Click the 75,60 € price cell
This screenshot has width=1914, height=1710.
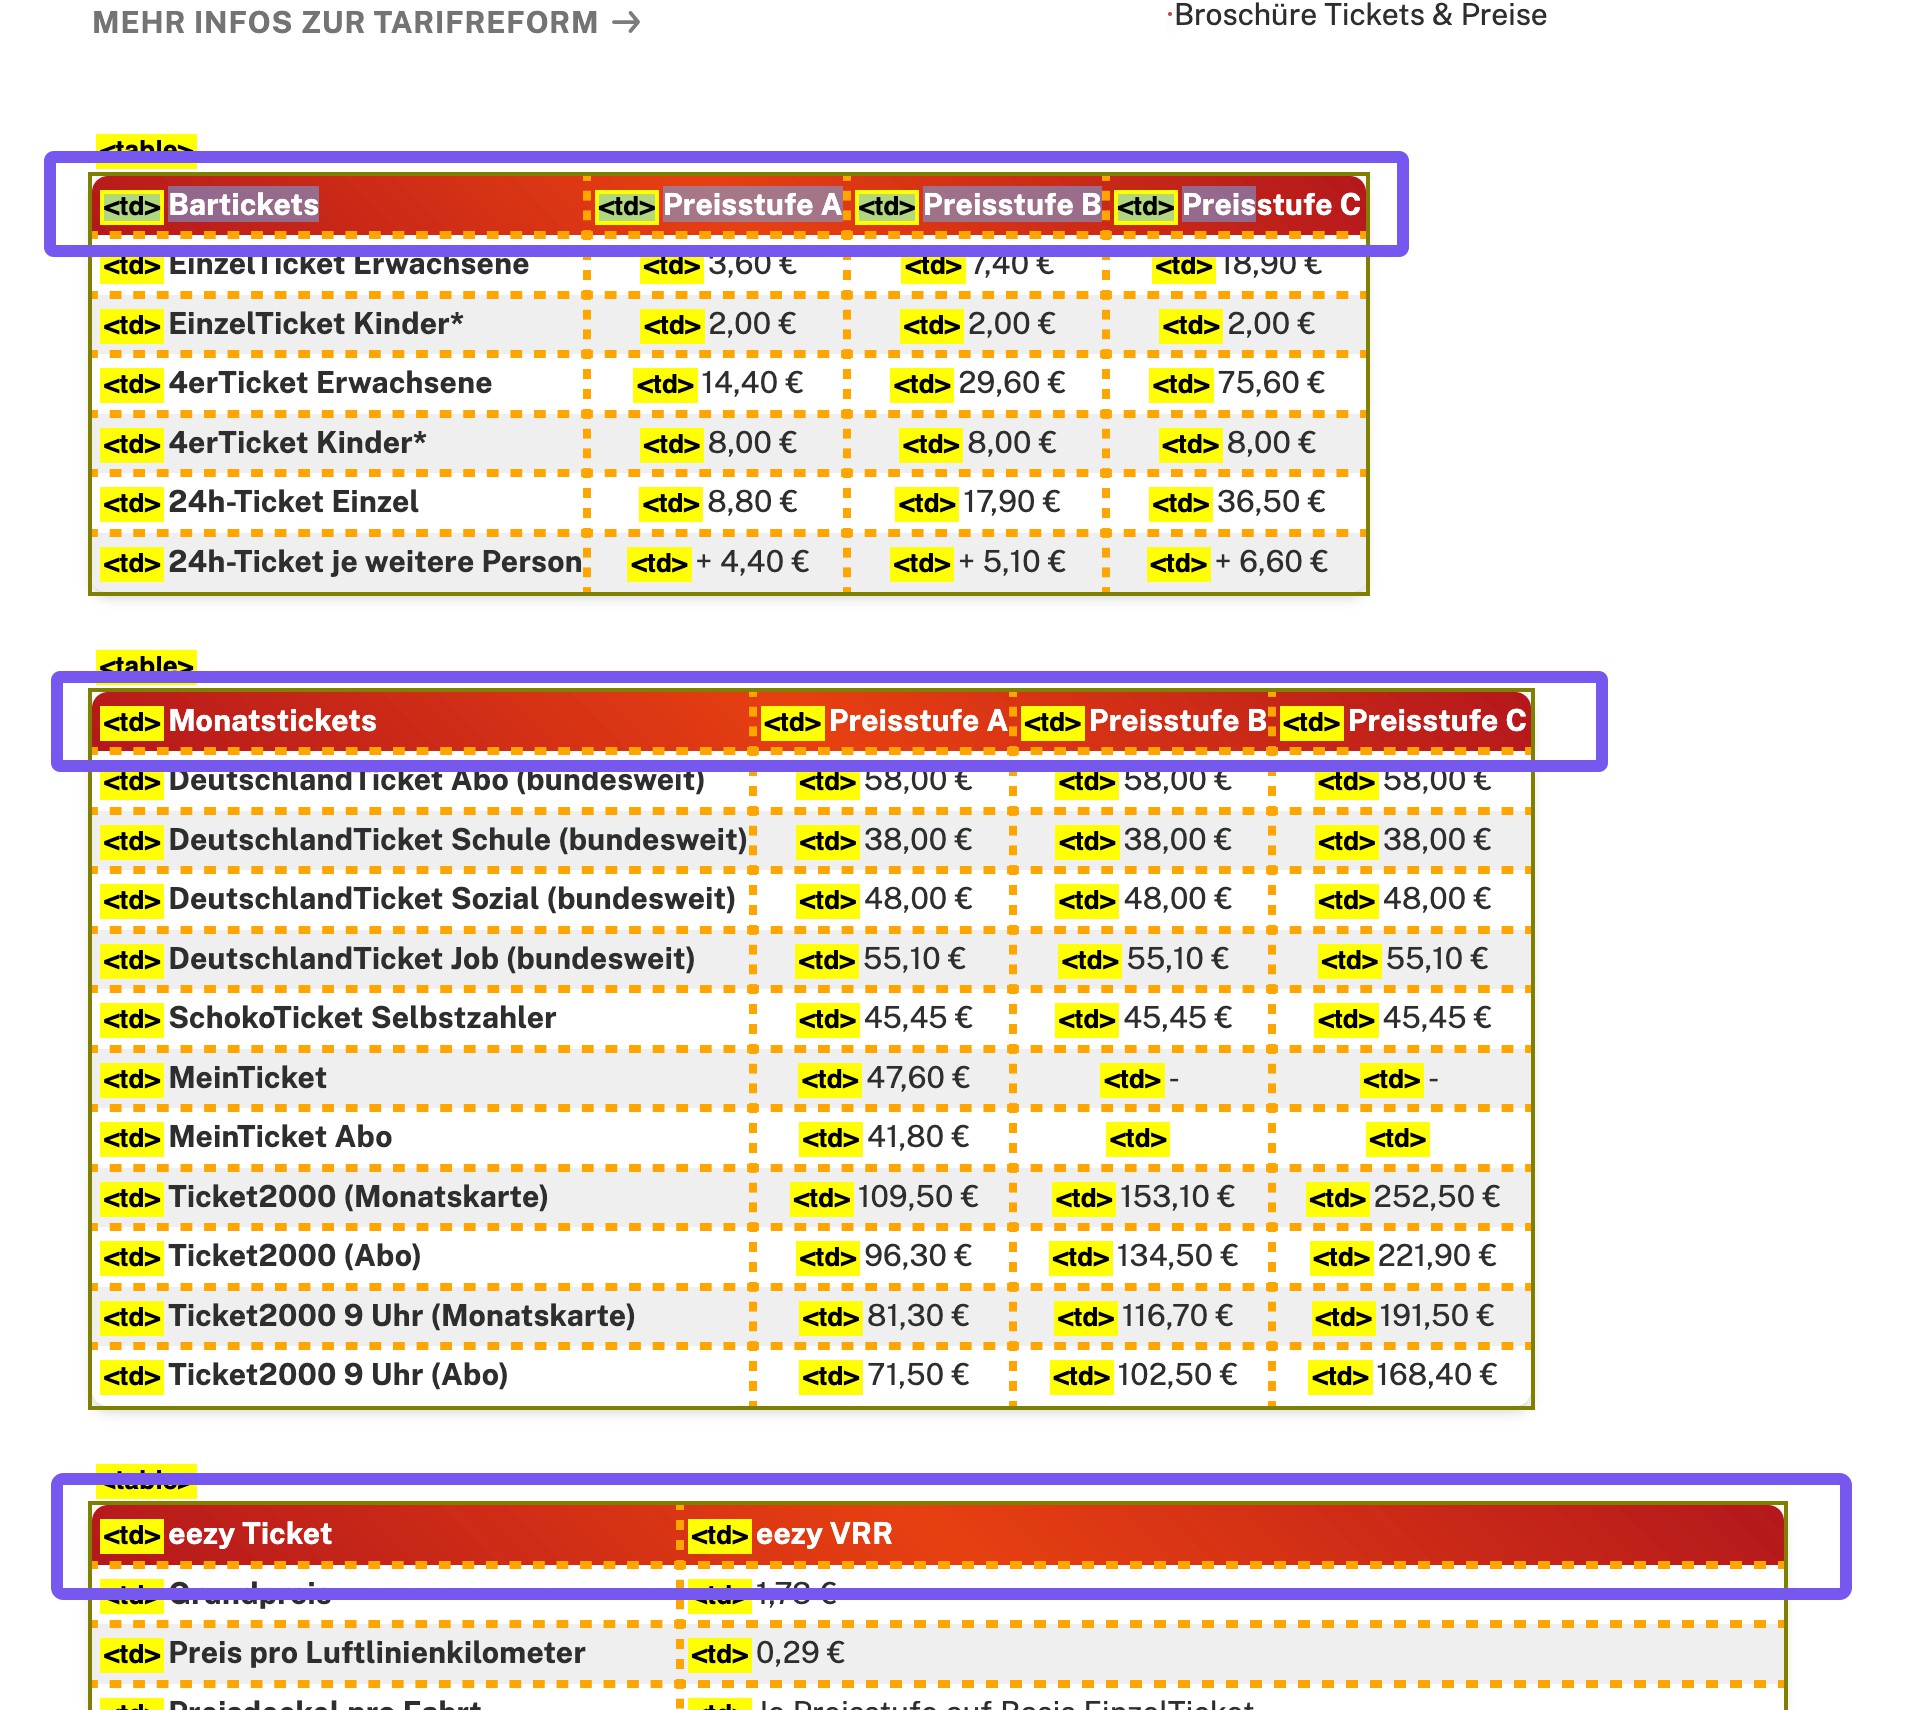[1270, 383]
